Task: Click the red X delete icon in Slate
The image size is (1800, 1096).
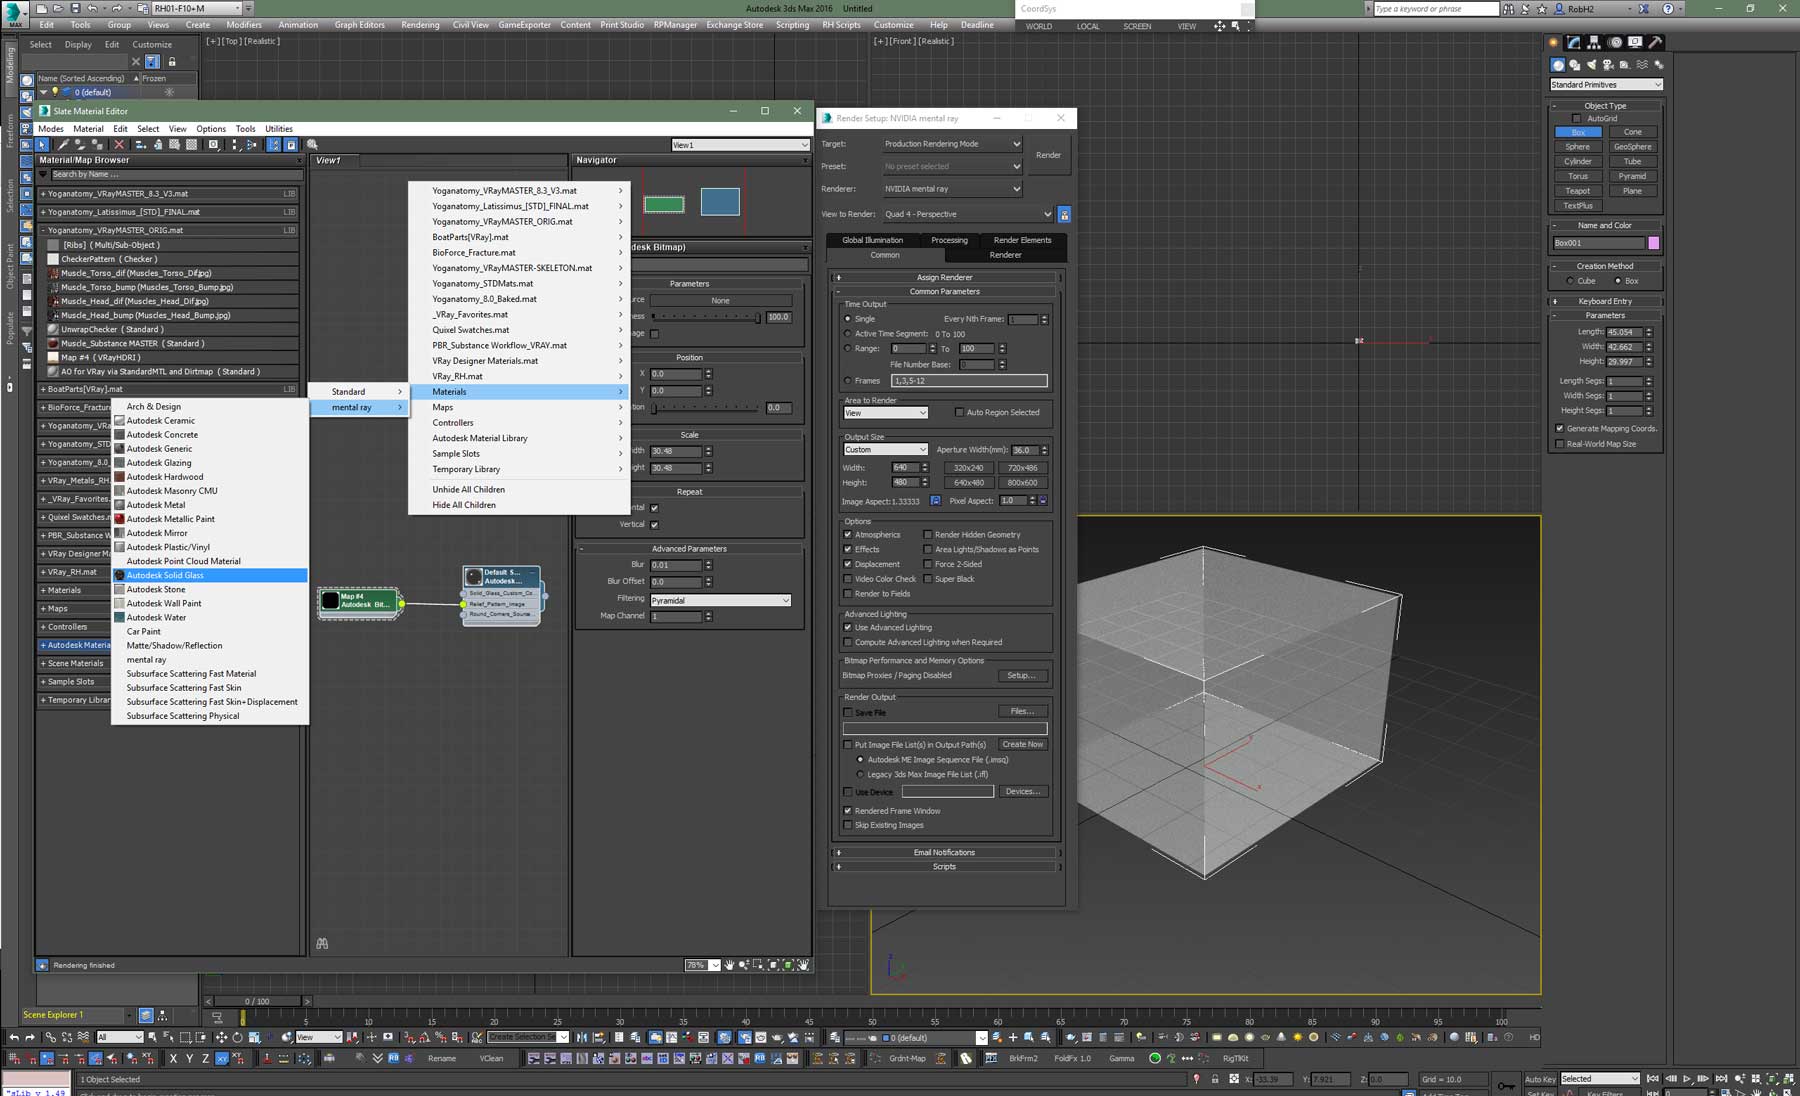Action: click(x=119, y=145)
